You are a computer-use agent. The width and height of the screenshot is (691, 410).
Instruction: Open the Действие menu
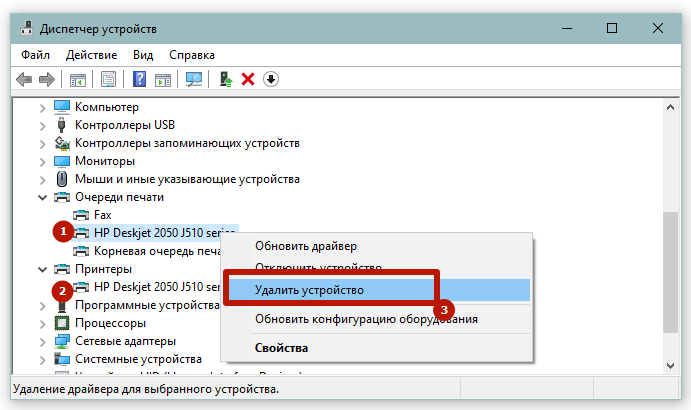91,55
